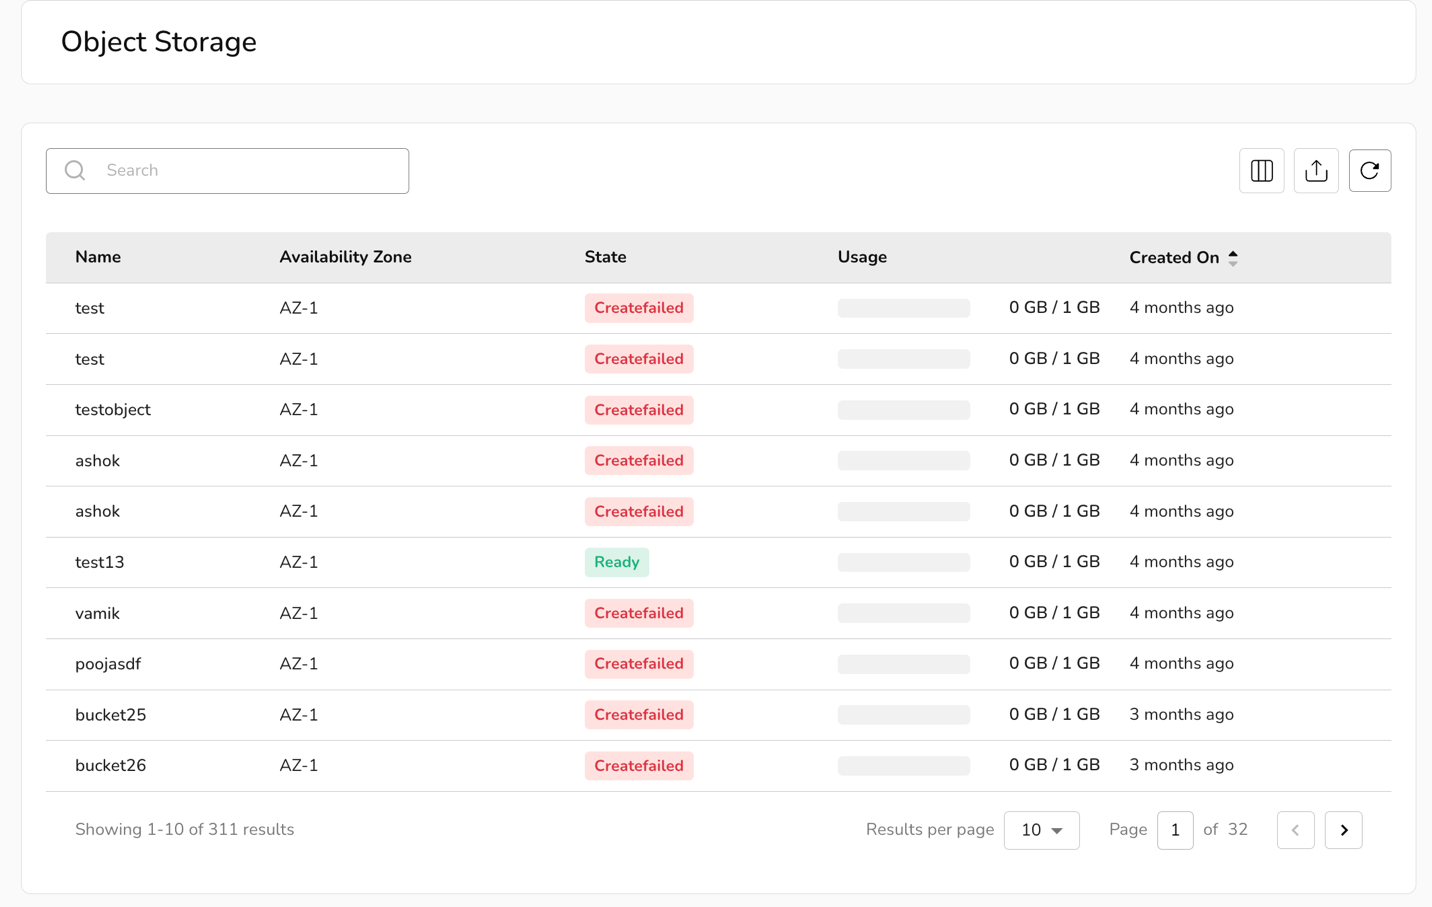
Task: Click the previous page arrow
Action: coord(1295,830)
